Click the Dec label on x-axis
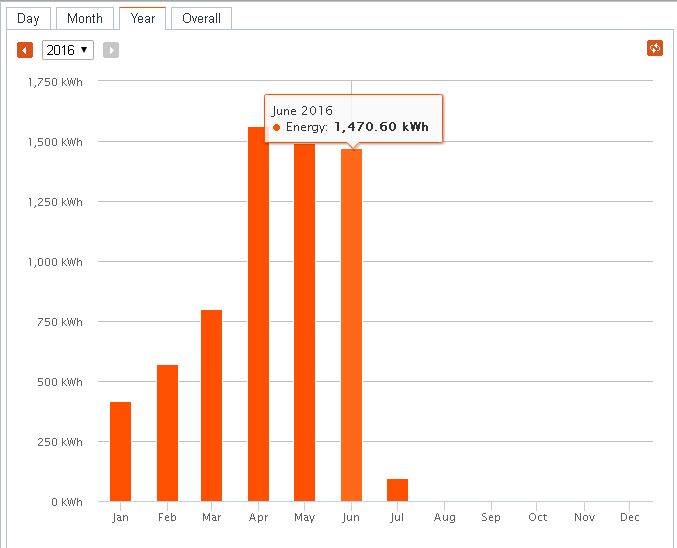This screenshot has height=548, width=677. click(630, 518)
